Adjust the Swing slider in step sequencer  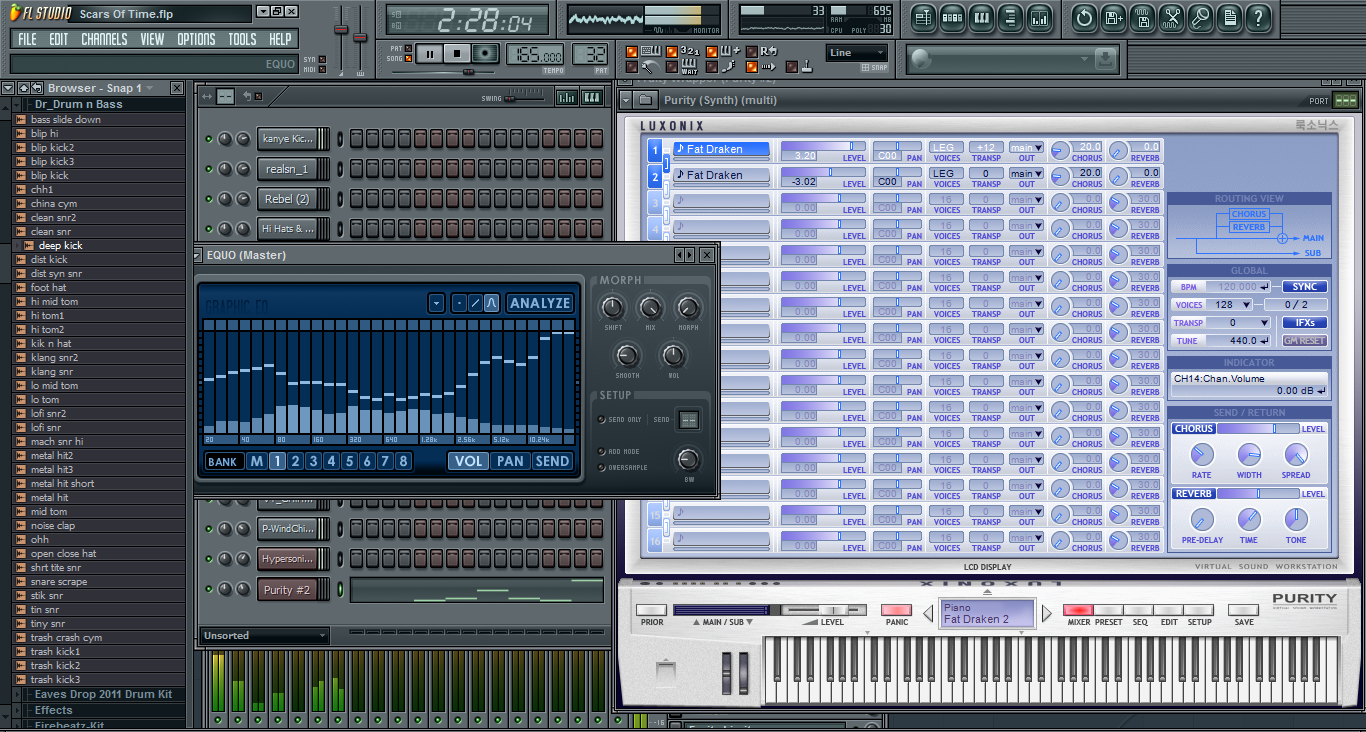pyautogui.click(x=527, y=97)
